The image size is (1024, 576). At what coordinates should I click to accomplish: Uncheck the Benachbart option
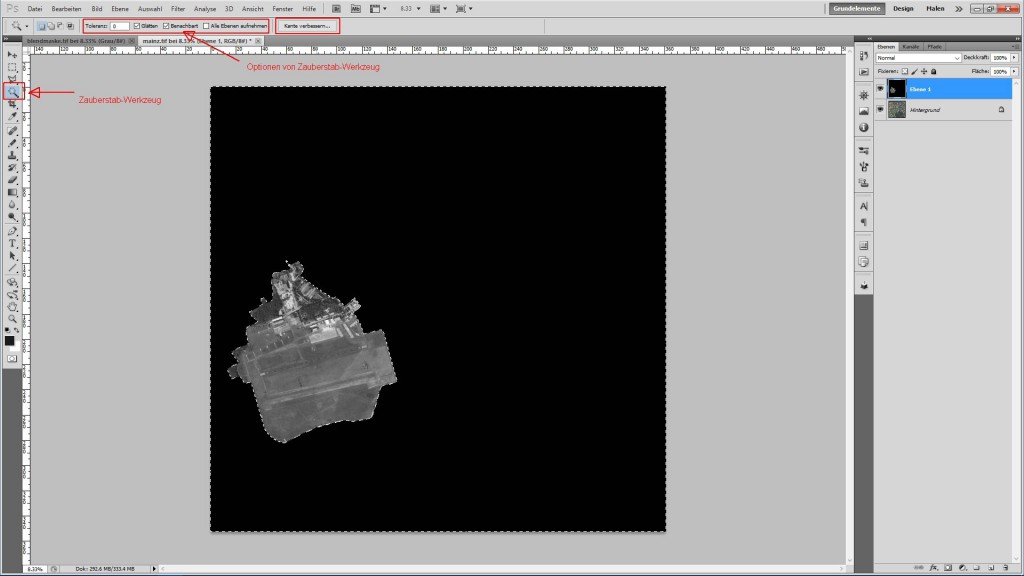[x=167, y=25]
